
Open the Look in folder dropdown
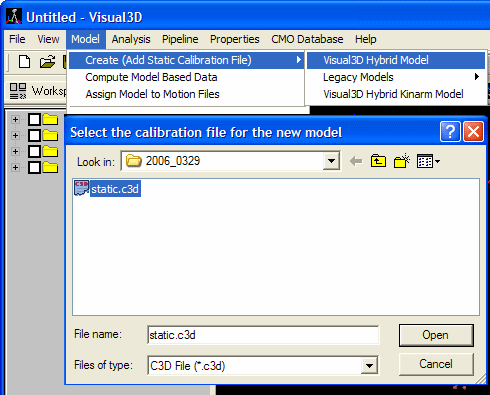(x=331, y=161)
